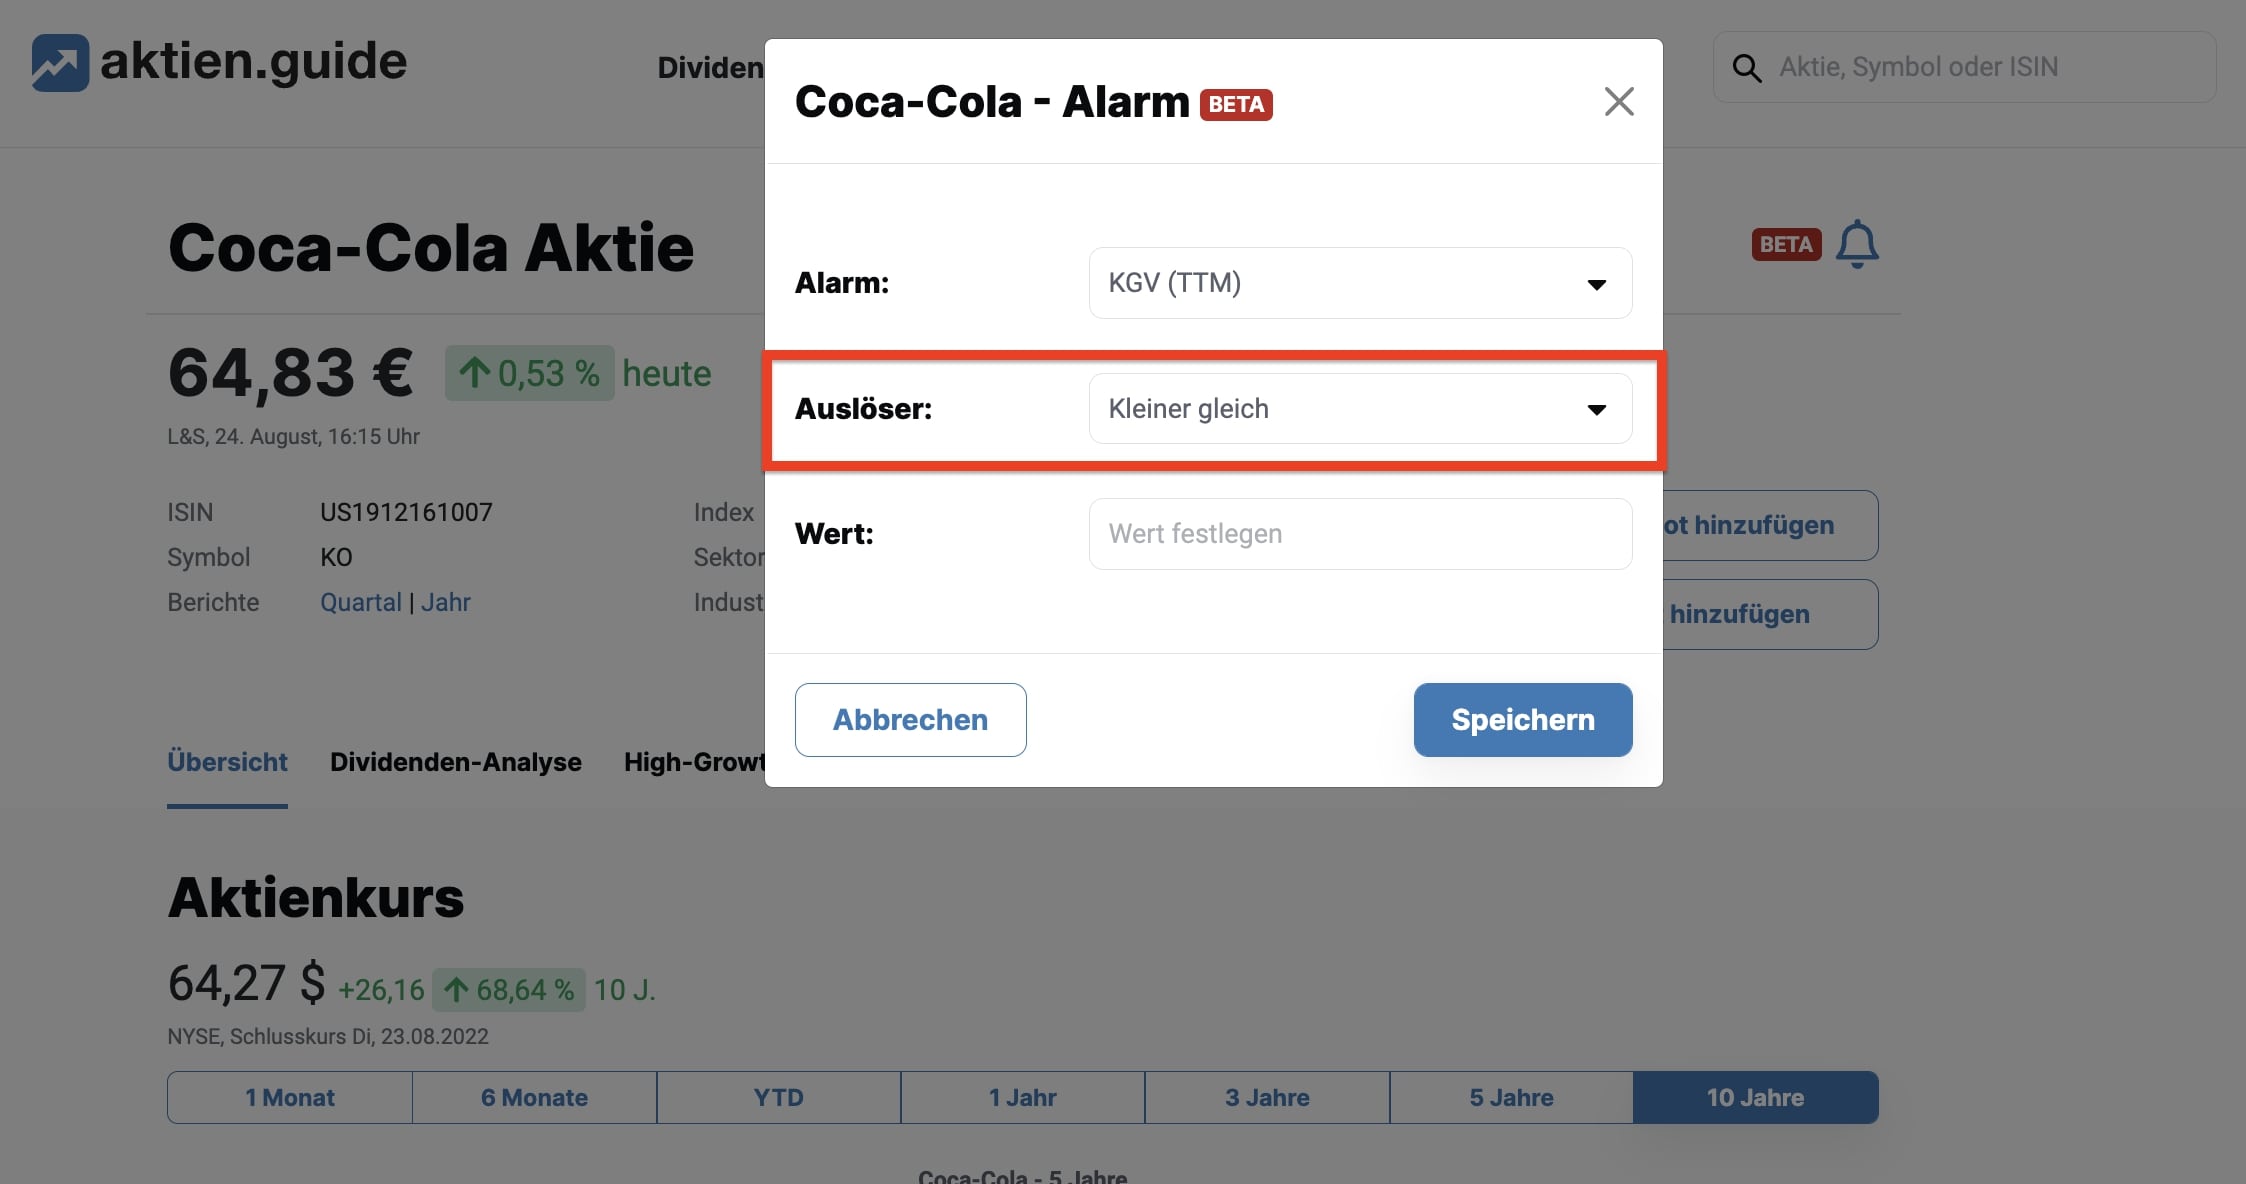Screen dimensions: 2246x1184
Task: Switch to the Dividenden-Analyse tab
Action: [x=455, y=759]
